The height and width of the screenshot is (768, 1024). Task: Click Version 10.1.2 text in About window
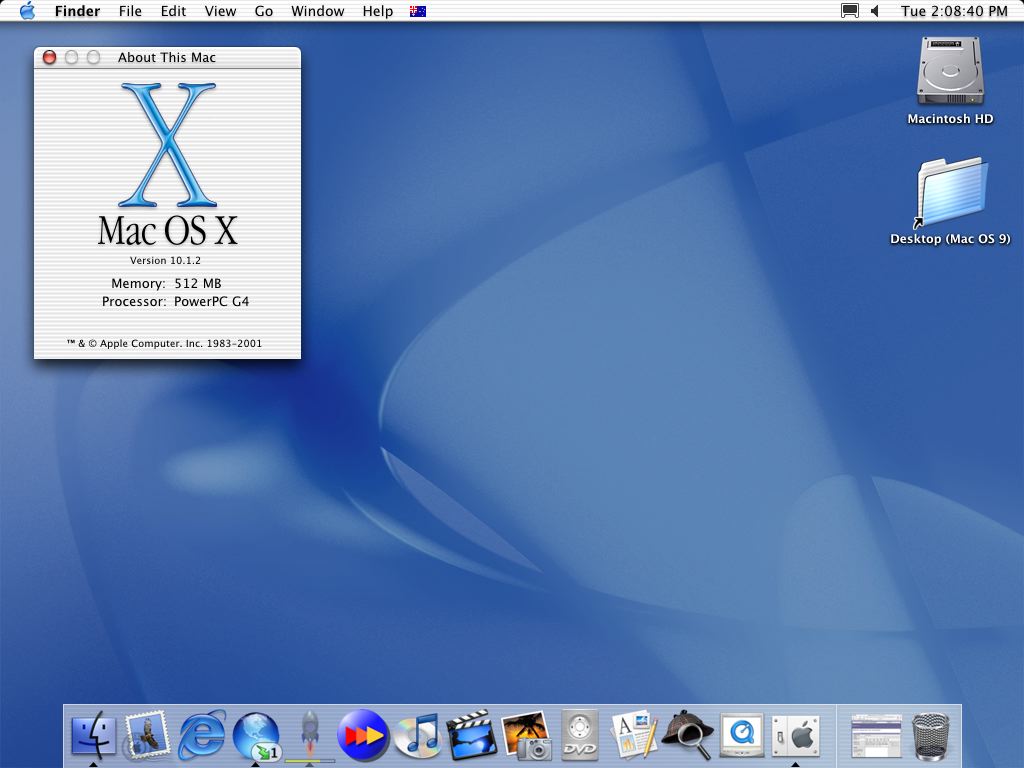tap(165, 260)
